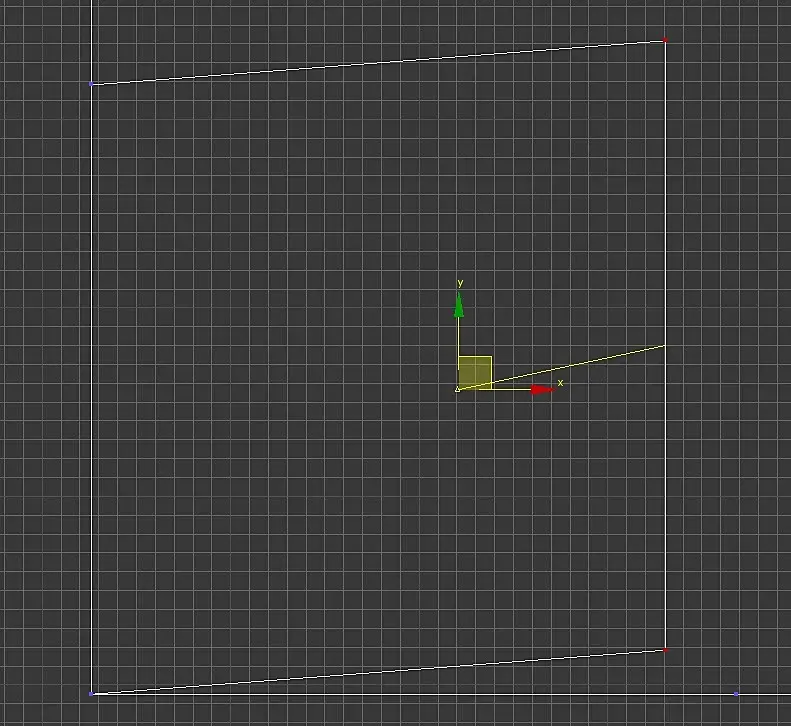Select the red vertex at lower-right of shape
Viewport: 791px width, 726px height.
coord(665,650)
